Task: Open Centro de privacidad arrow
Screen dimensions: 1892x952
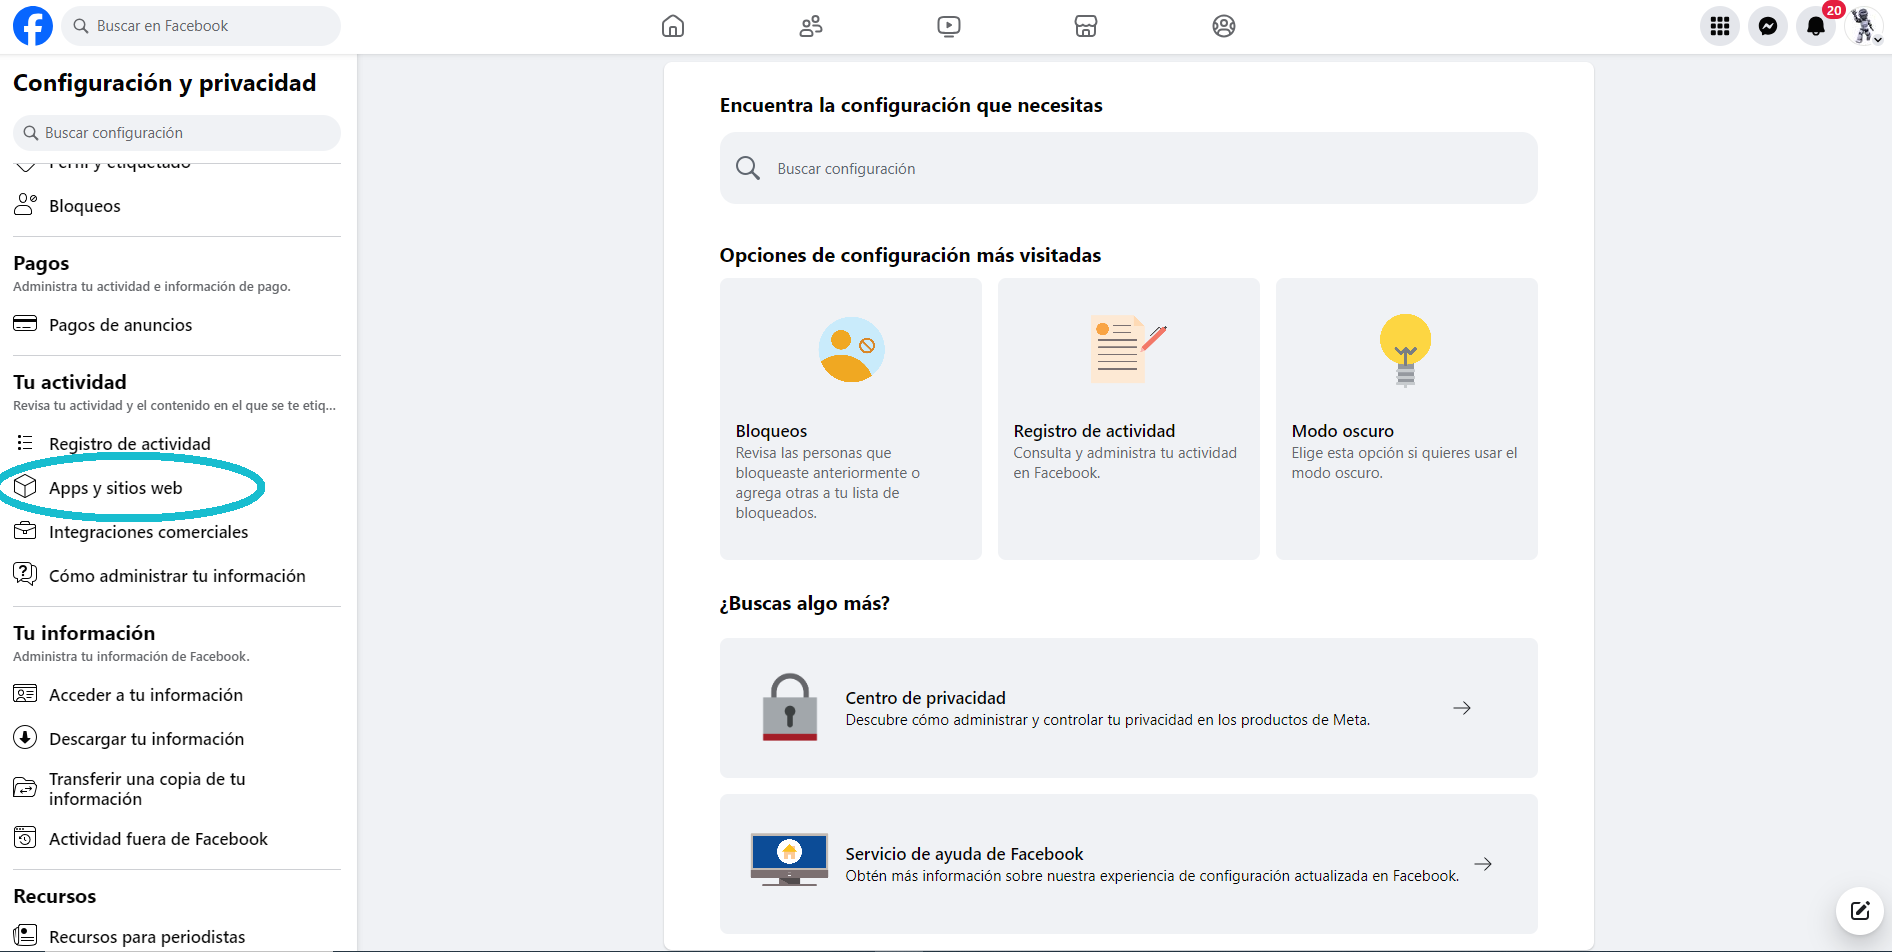Action: (x=1462, y=708)
